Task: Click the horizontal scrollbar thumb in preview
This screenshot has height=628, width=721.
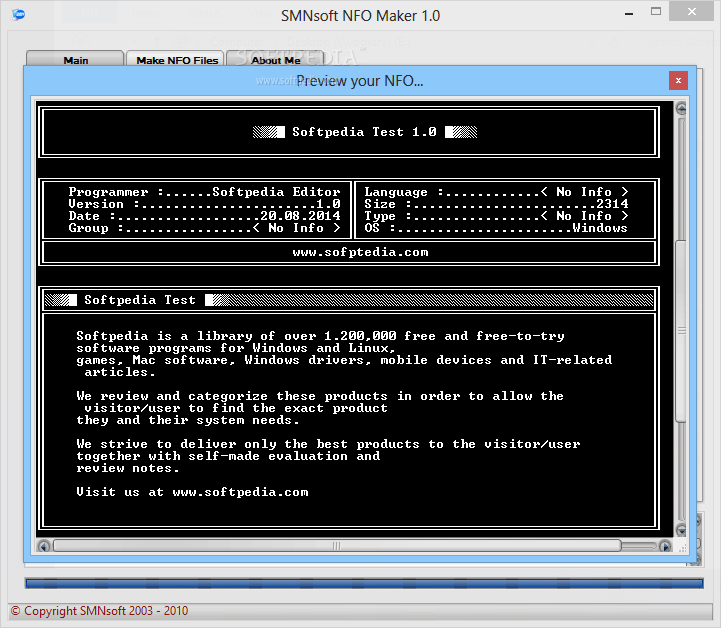Action: [x=337, y=546]
